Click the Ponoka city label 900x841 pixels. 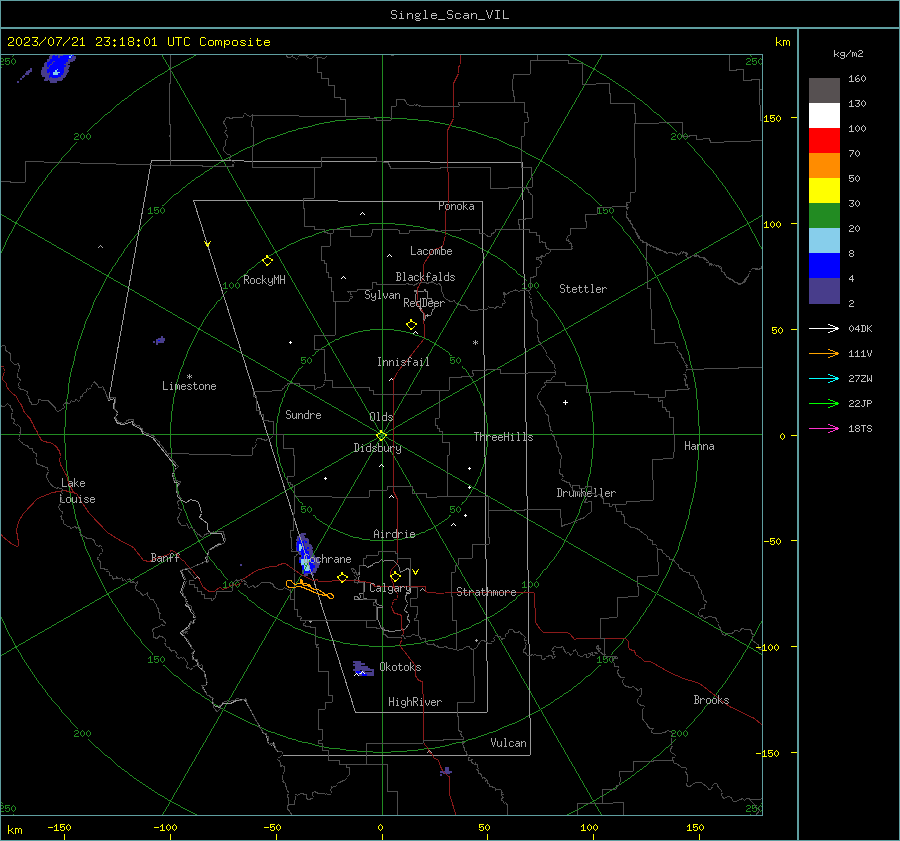click(456, 206)
